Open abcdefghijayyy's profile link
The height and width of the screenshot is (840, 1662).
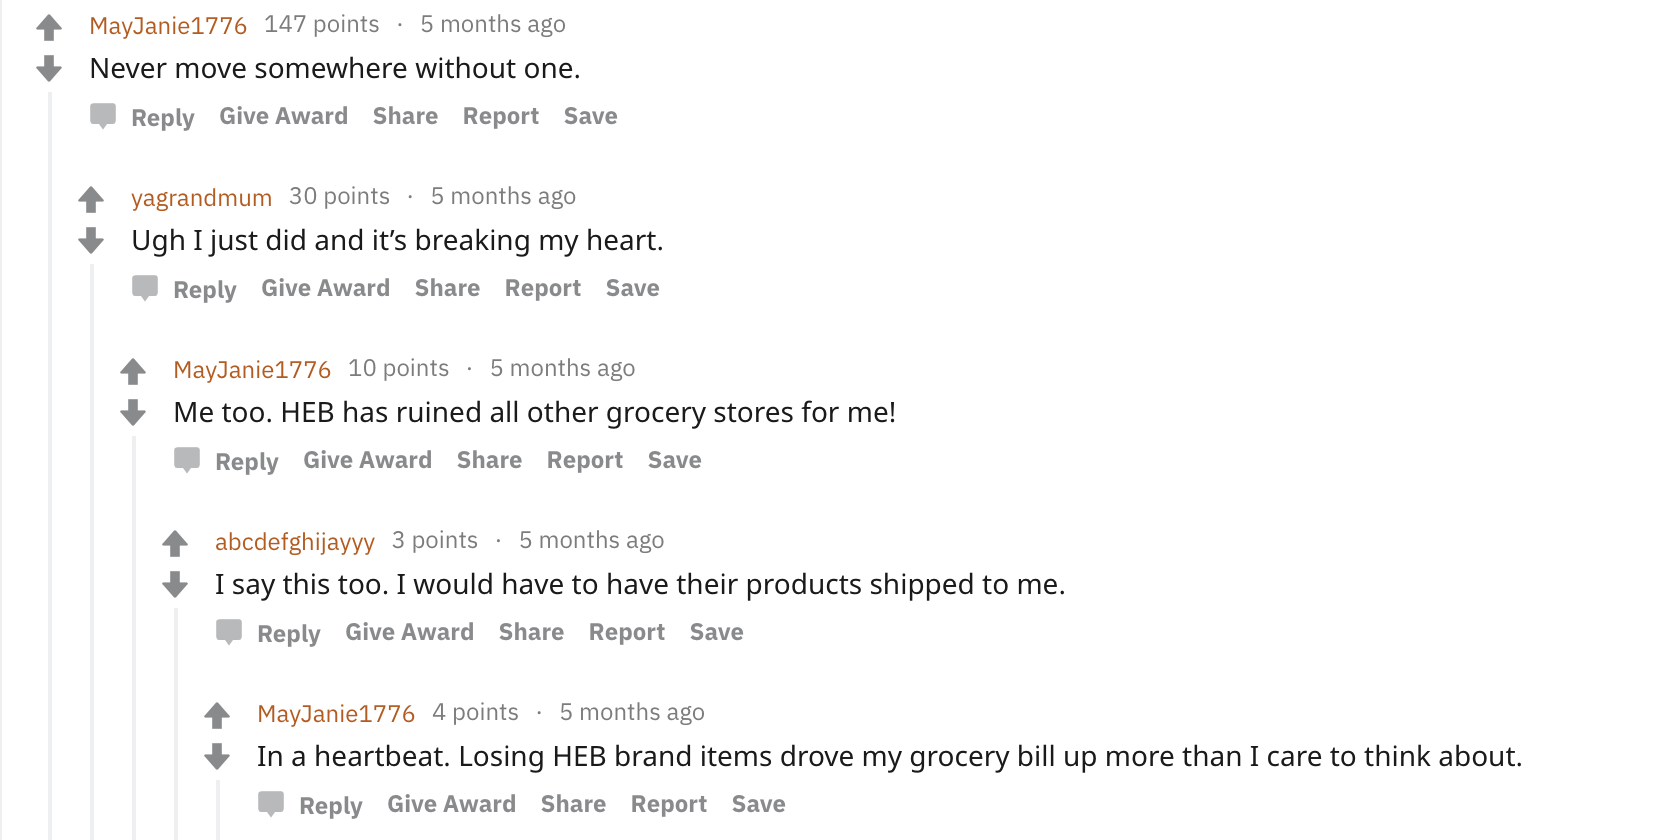pyautogui.click(x=295, y=541)
